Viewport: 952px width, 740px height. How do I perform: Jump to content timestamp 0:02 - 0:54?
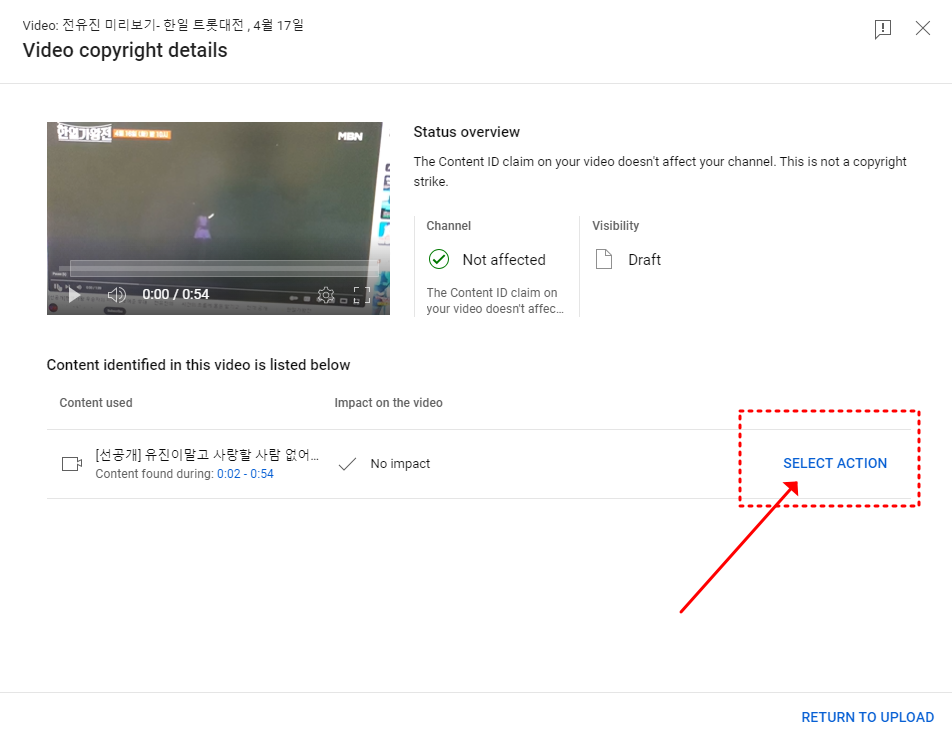(245, 474)
